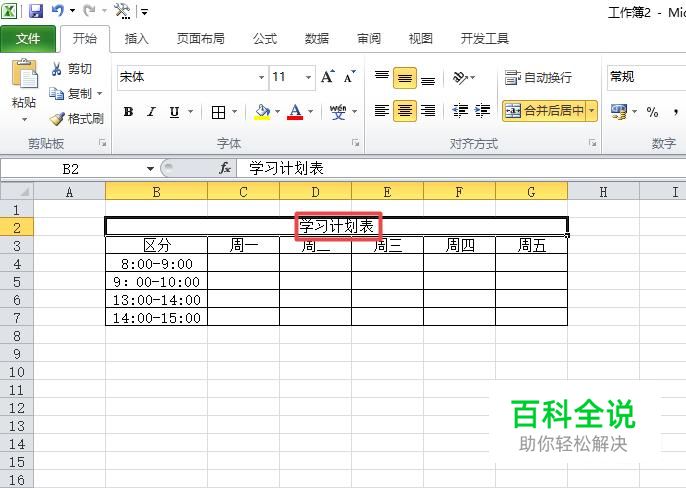Click the Format Painter (格式刷) brush

(56, 118)
